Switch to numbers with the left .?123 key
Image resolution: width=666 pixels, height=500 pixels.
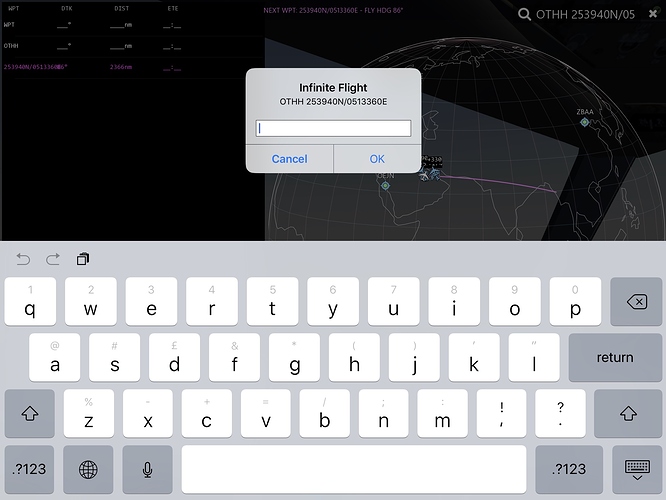pyautogui.click(x=29, y=469)
